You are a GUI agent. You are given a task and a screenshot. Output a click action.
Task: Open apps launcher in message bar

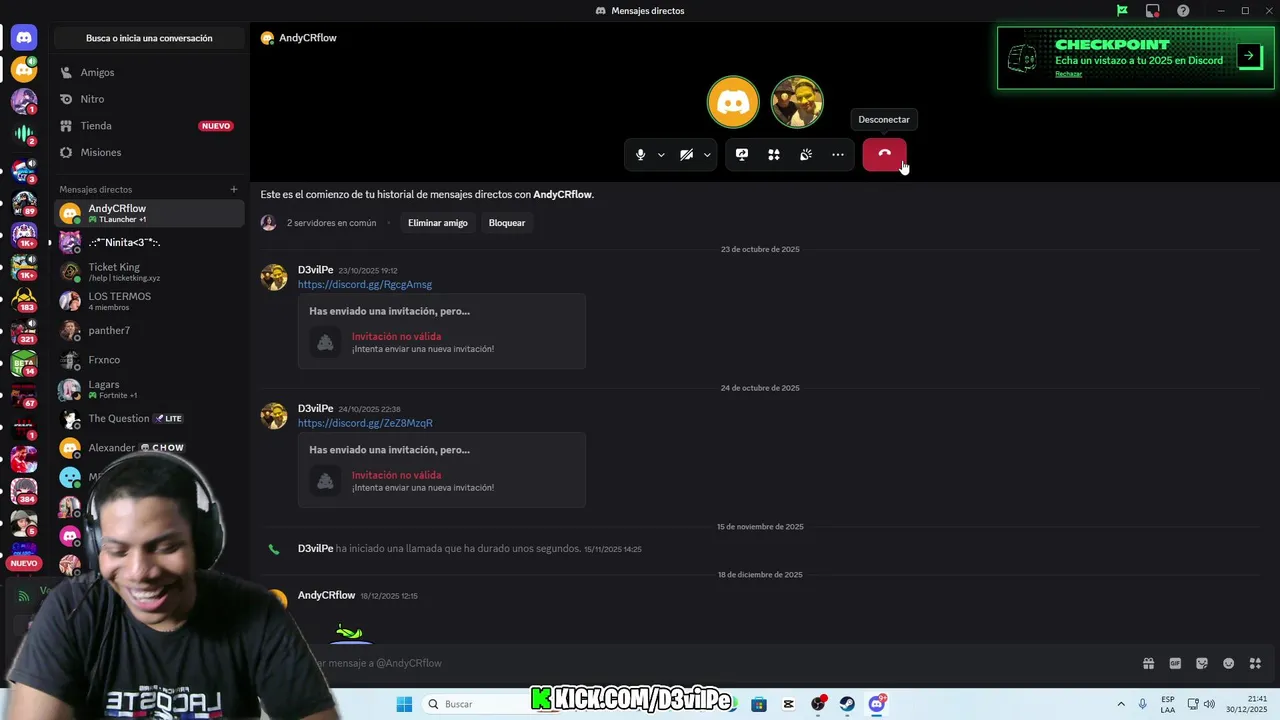[x=1256, y=663]
